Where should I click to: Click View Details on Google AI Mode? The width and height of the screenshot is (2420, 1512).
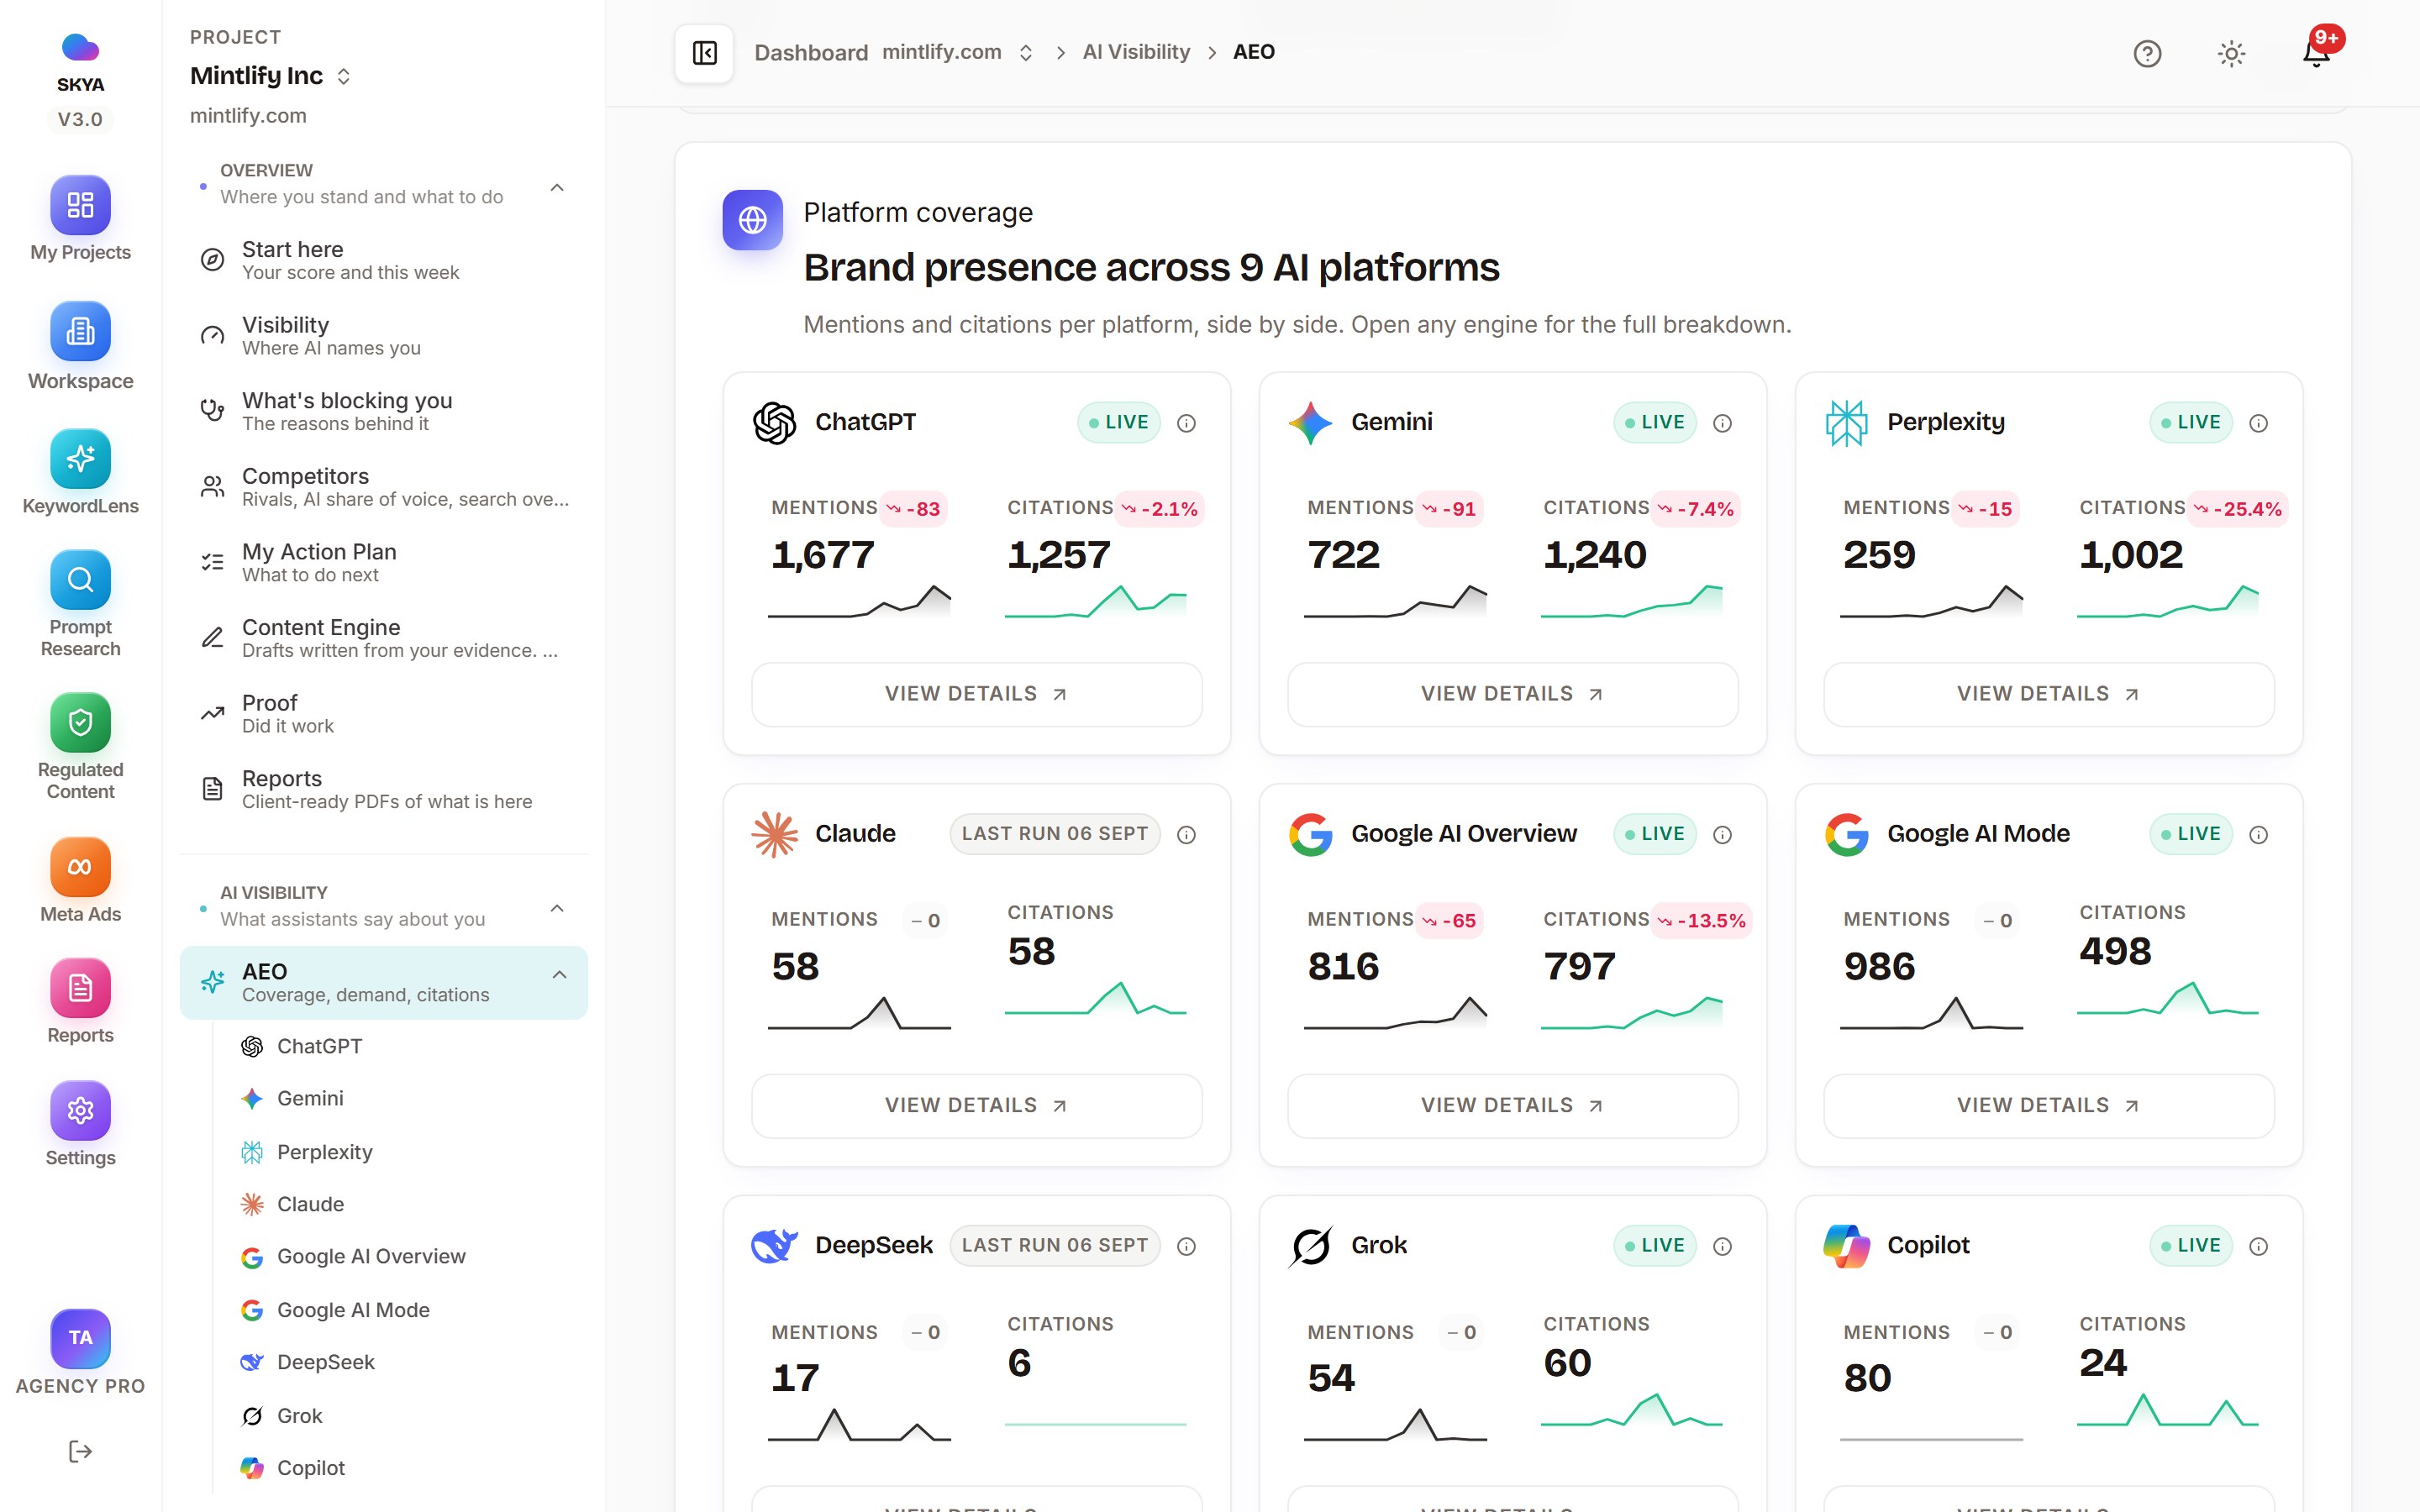click(2048, 1105)
